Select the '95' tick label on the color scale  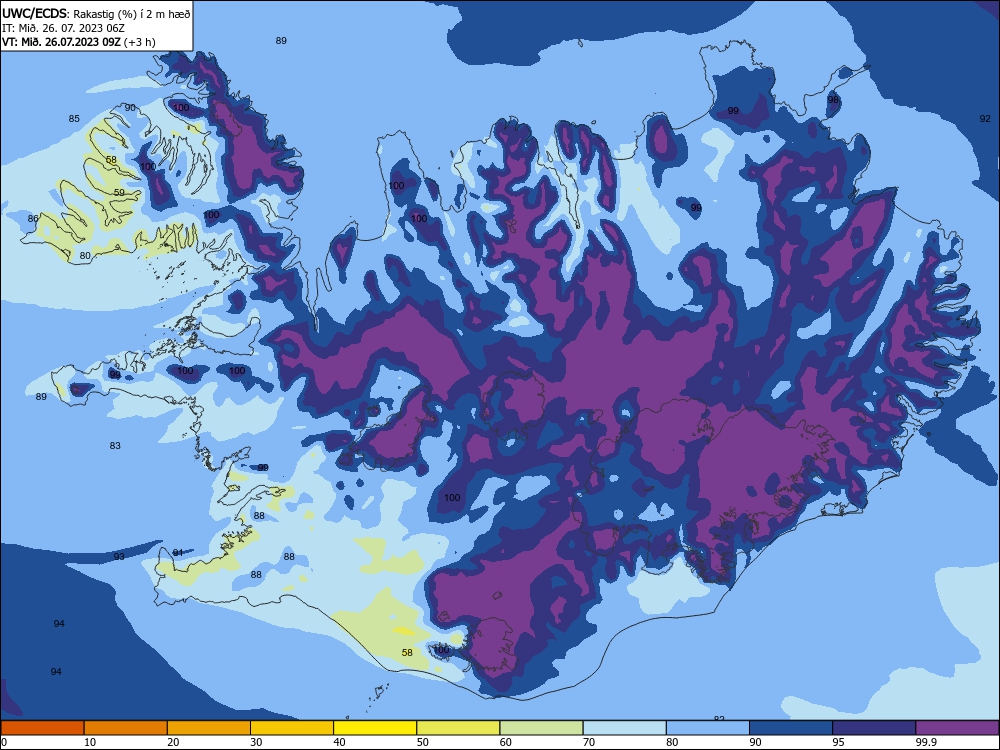pyautogui.click(x=838, y=742)
